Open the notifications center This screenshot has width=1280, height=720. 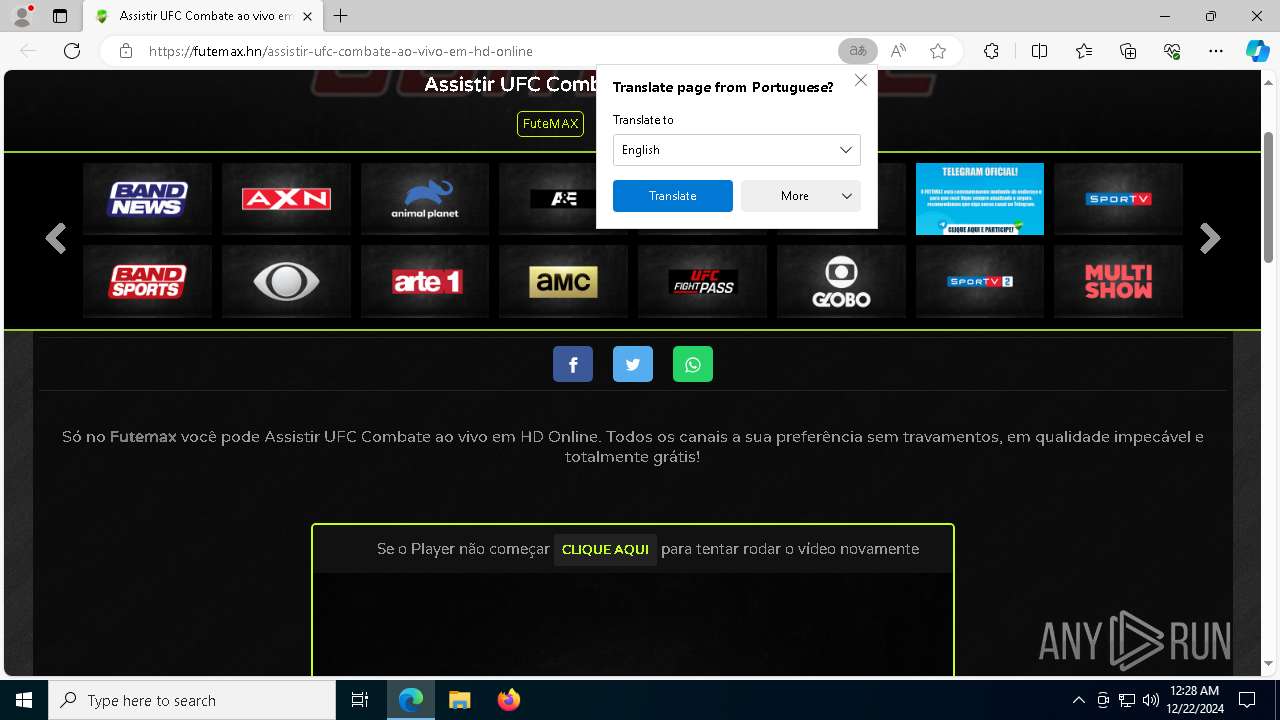(x=1247, y=700)
